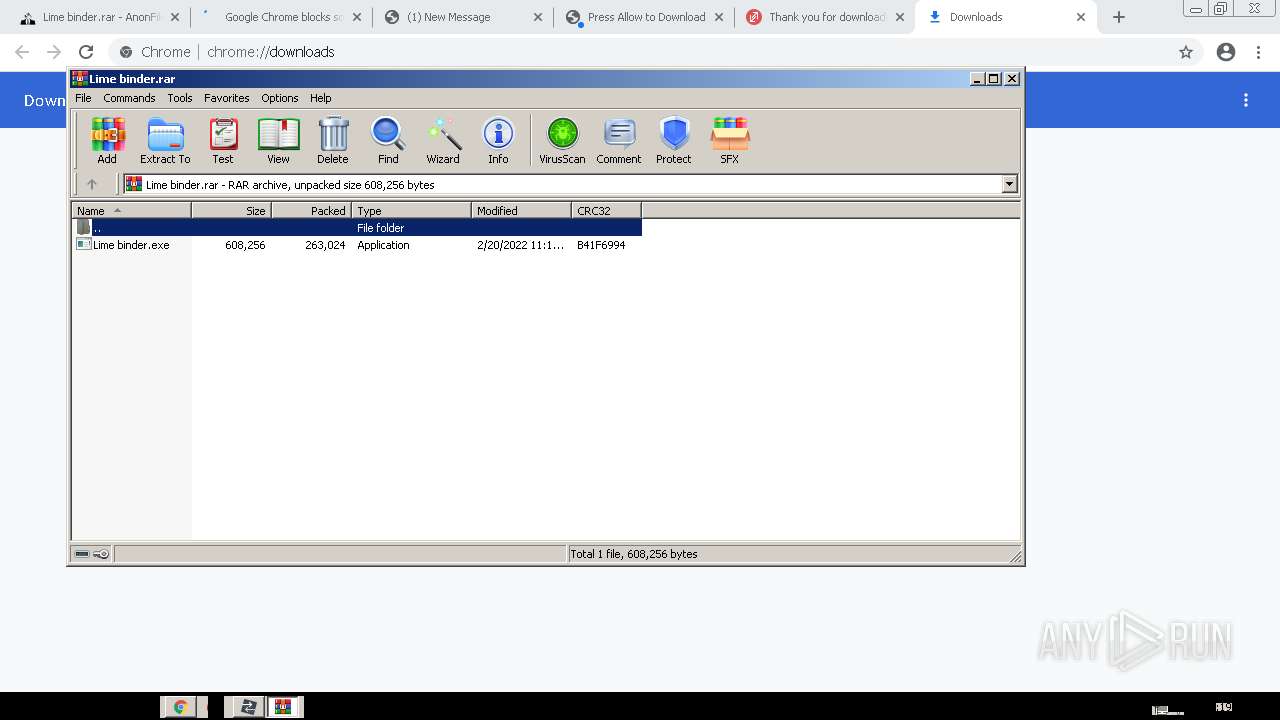Switch to Google Chrome blocks tab
Image resolution: width=1280 pixels, height=720 pixels.
coord(283,17)
